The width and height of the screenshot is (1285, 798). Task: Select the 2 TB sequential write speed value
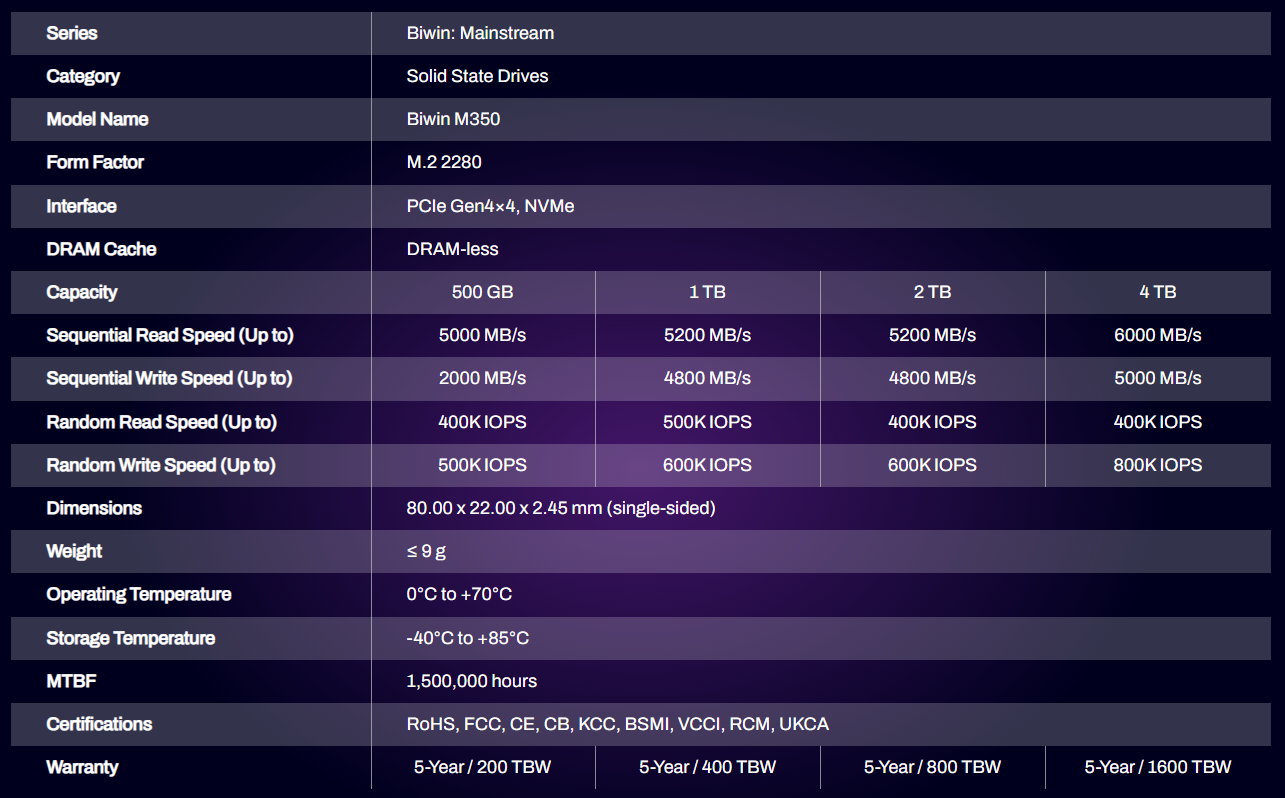(933, 378)
